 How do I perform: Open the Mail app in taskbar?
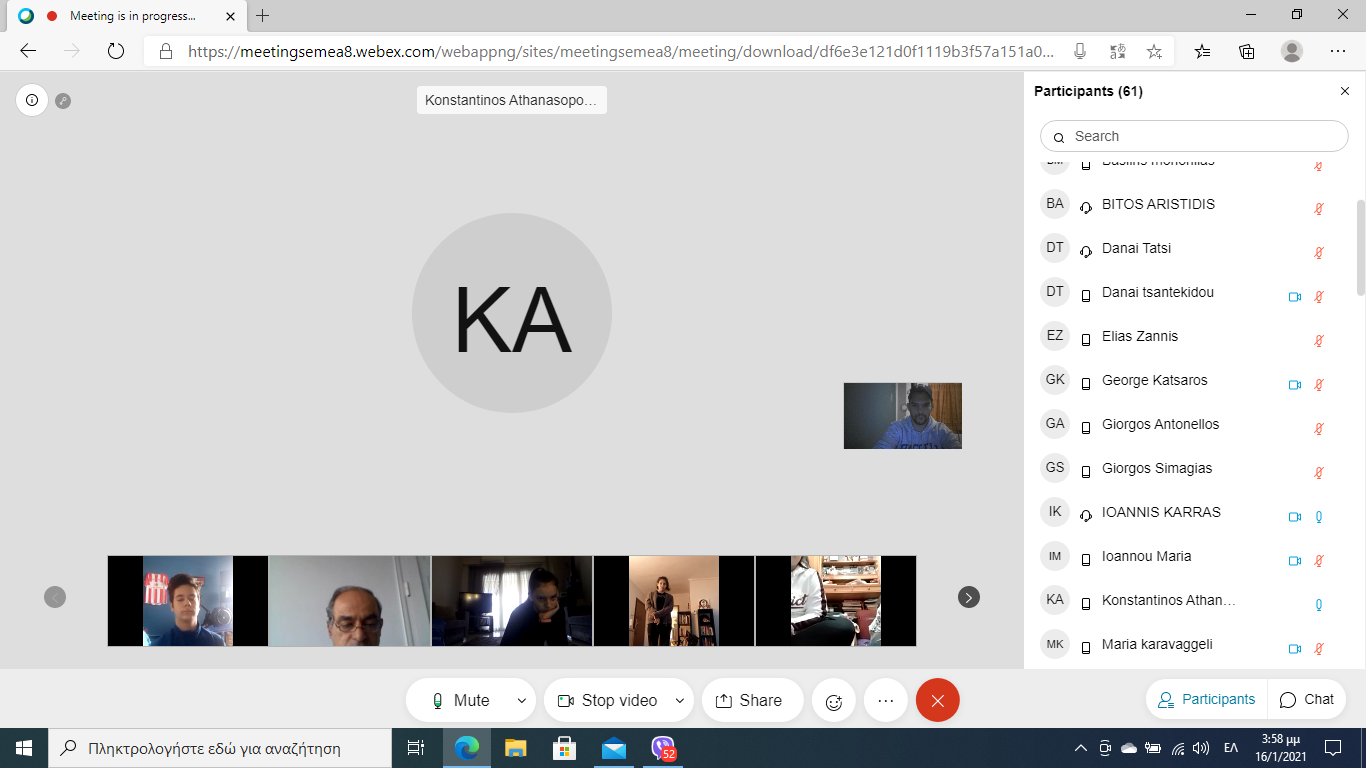(x=613, y=747)
